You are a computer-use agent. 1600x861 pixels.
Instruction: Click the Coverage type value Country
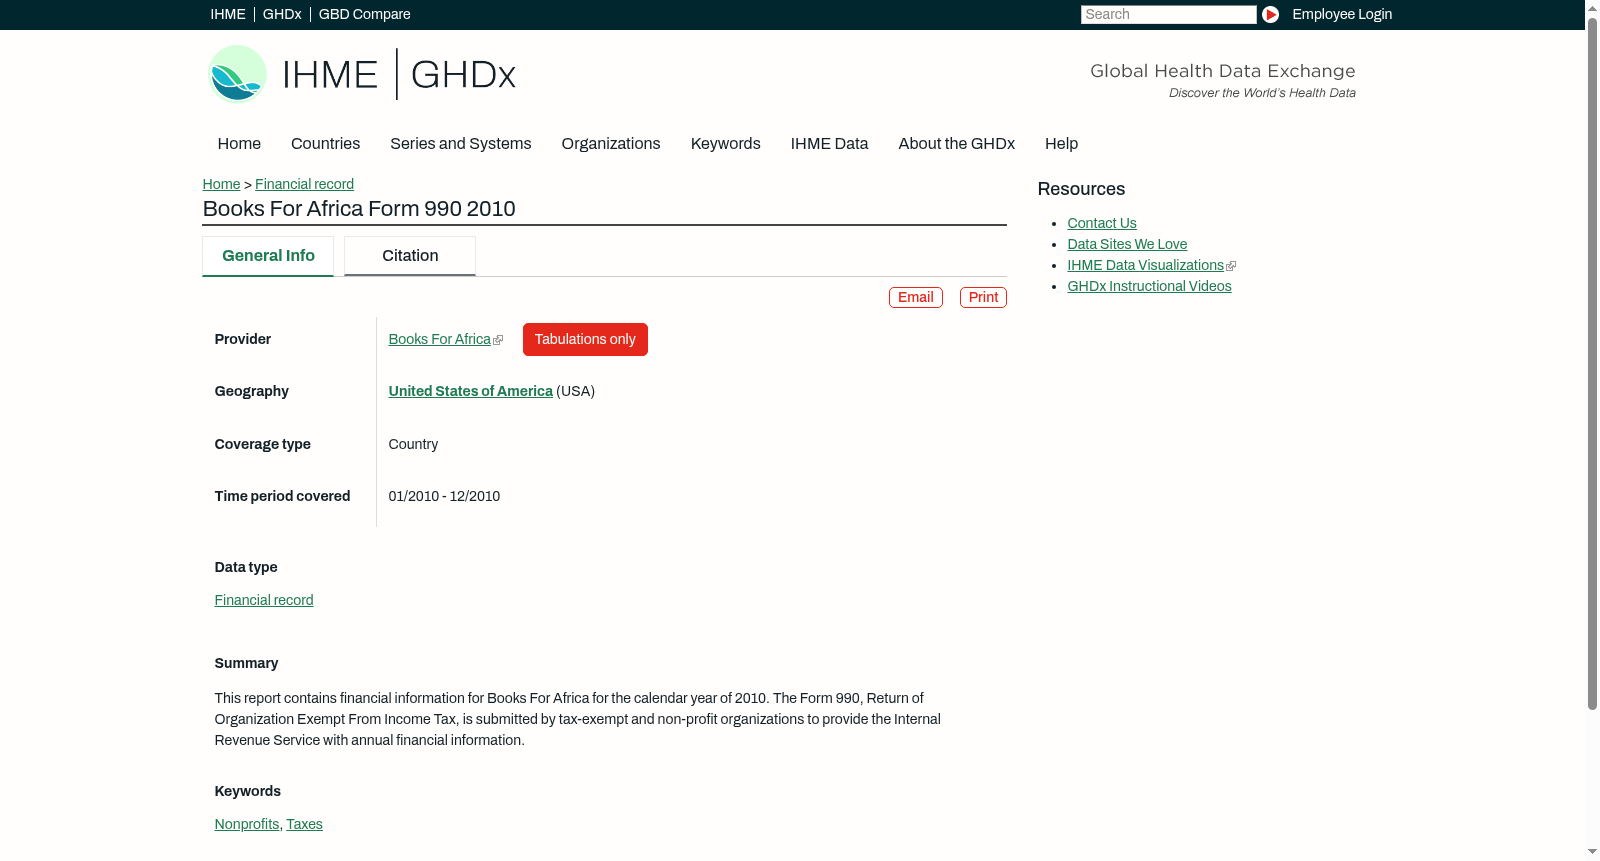413,444
